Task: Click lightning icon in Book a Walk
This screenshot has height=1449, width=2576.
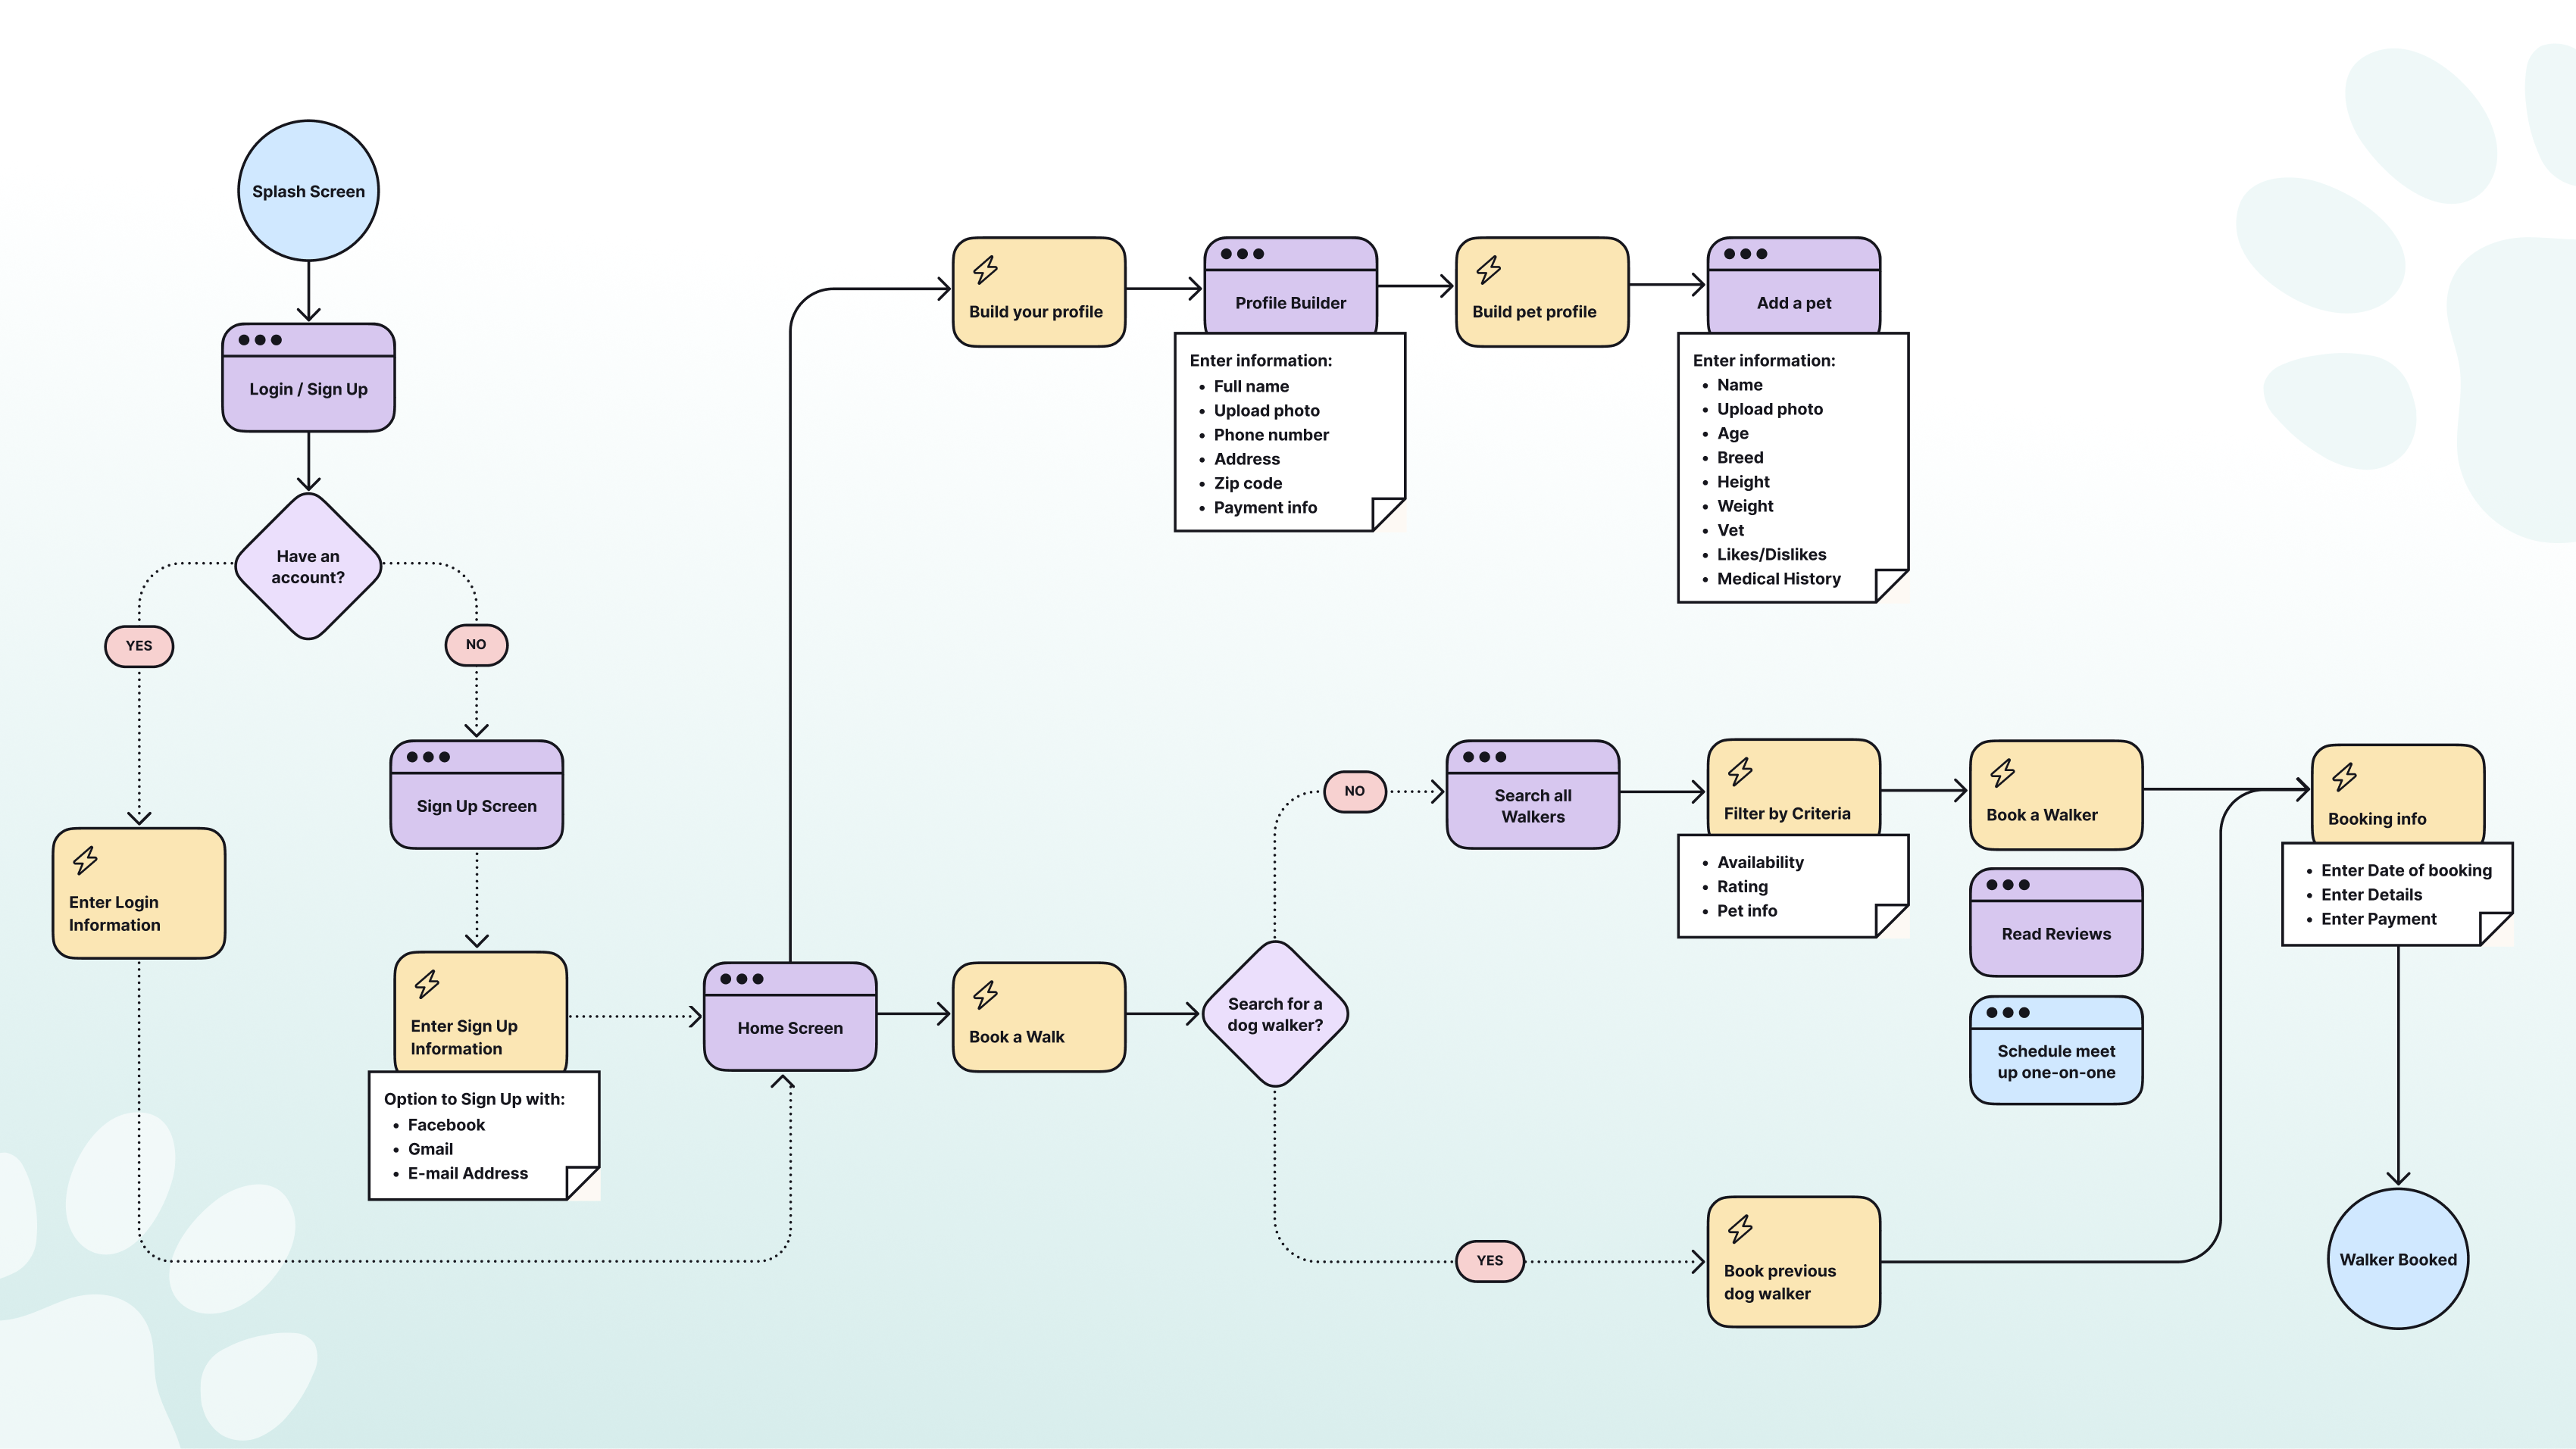Action: click(985, 994)
